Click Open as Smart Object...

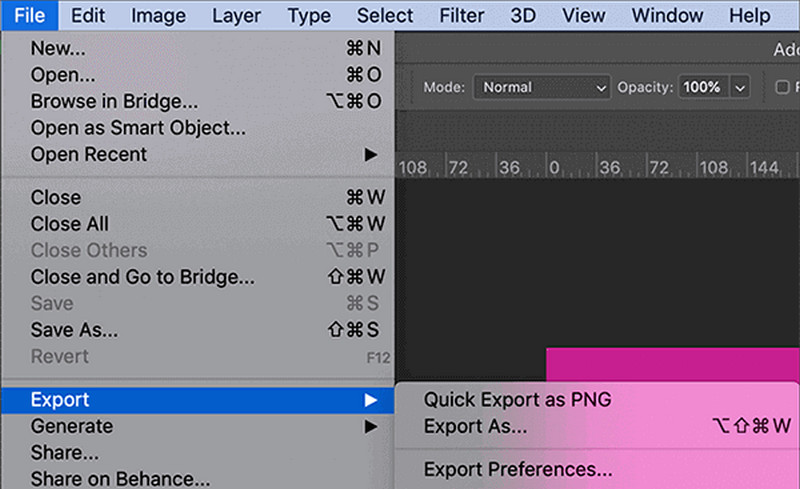point(138,128)
